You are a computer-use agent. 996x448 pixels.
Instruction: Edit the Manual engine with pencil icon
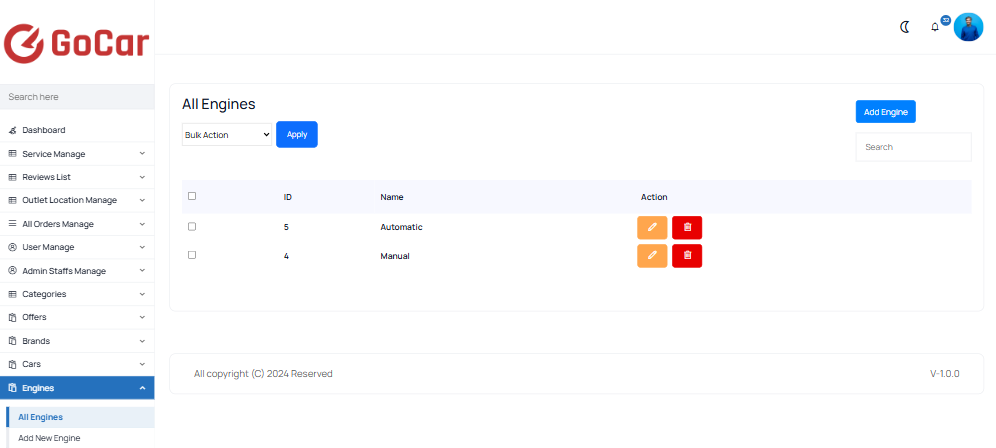pos(652,255)
